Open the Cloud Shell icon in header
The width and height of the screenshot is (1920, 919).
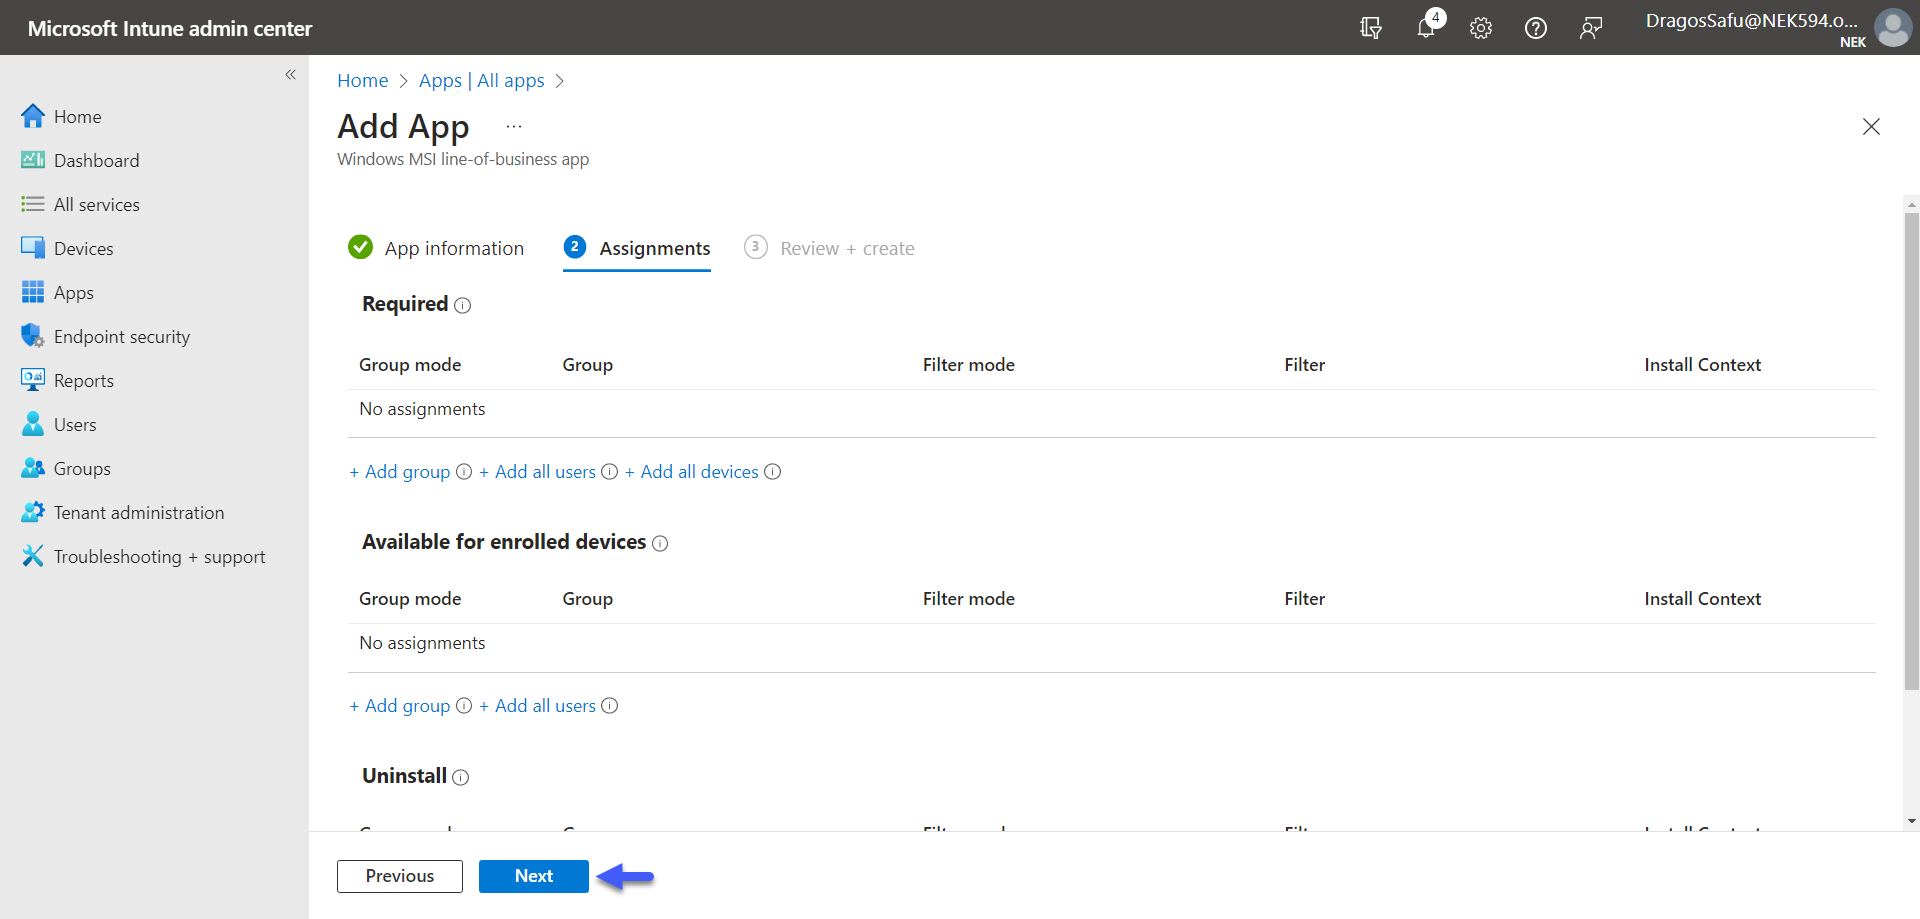pyautogui.click(x=1371, y=28)
